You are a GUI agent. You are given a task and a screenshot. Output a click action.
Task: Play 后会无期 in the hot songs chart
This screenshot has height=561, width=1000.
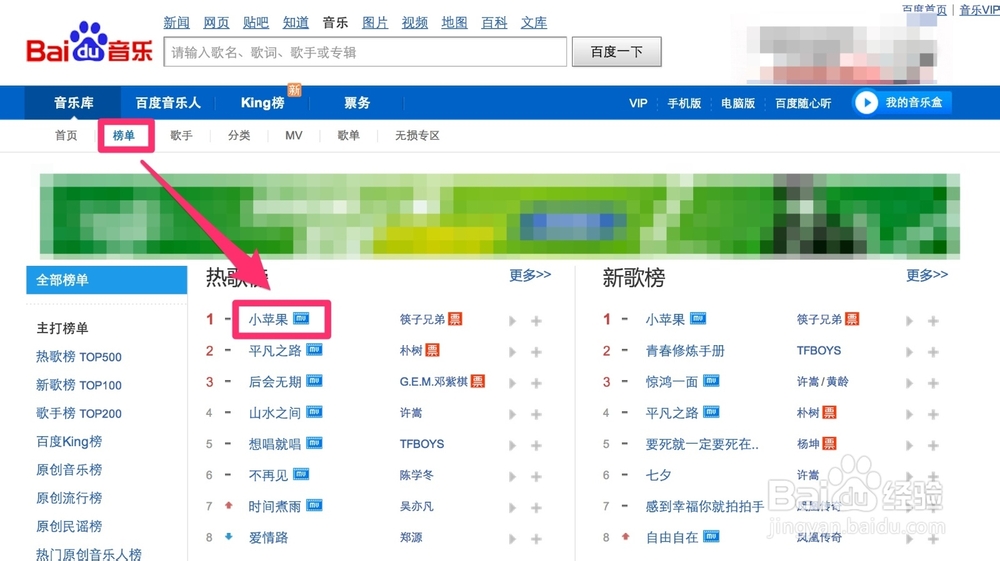(x=512, y=383)
